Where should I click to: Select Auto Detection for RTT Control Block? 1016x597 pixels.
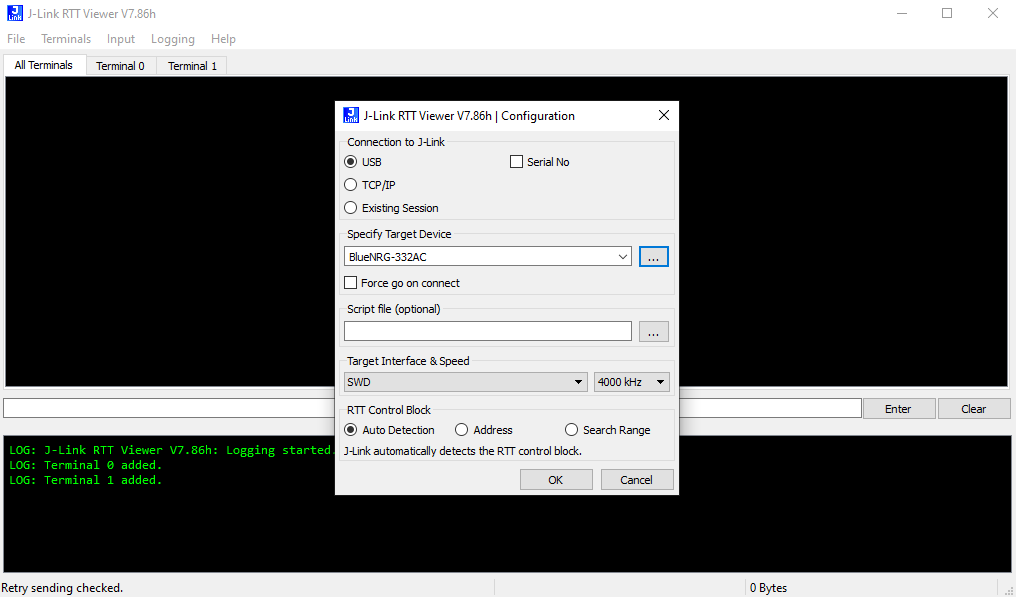pos(351,430)
